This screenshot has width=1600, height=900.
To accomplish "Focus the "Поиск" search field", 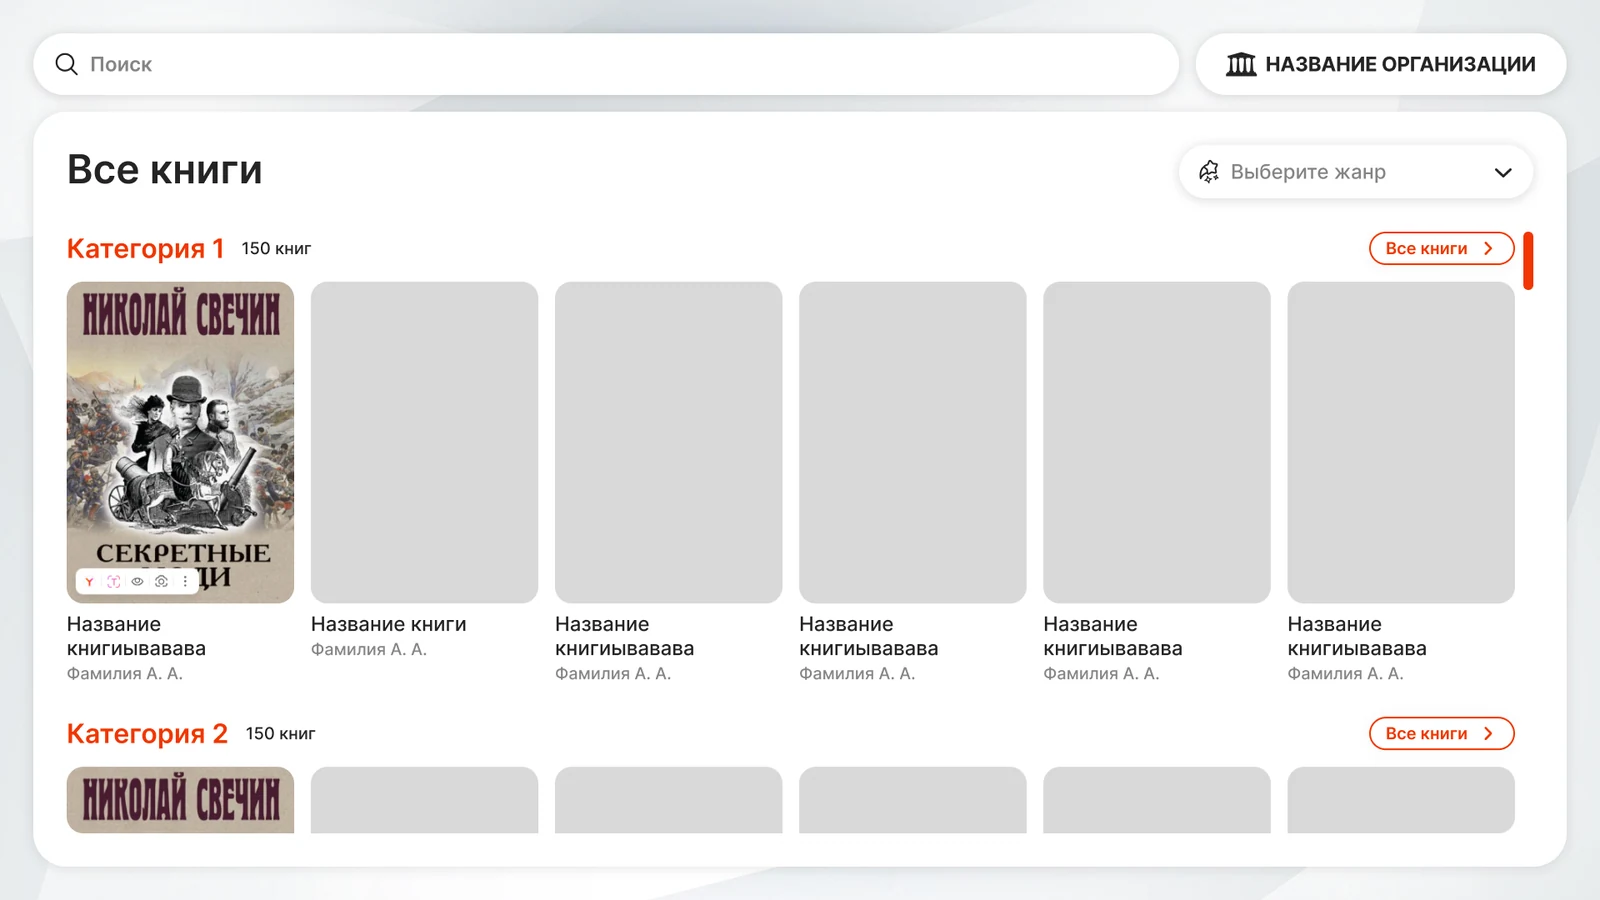I will coord(606,64).
